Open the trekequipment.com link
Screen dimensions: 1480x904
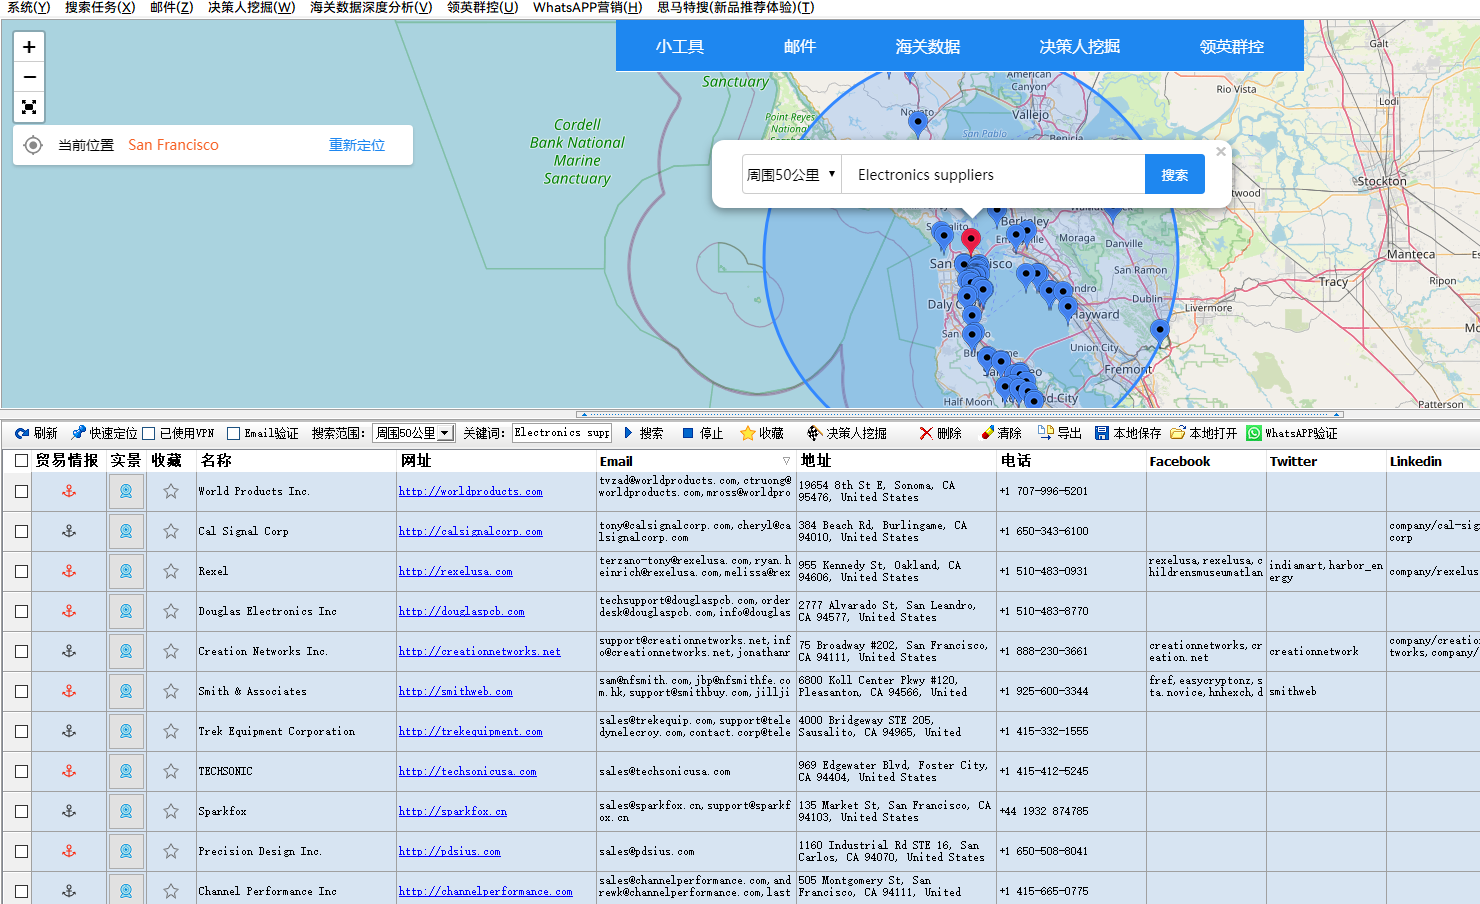pyautogui.click(x=471, y=731)
